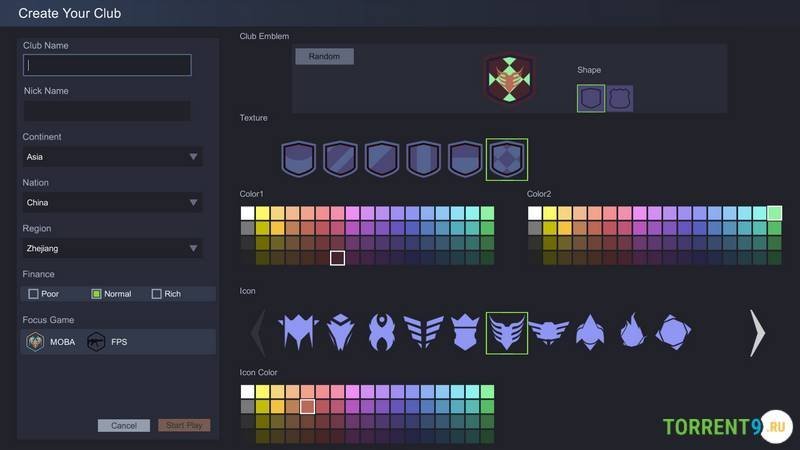Select the flame-shaped club icon

[x=632, y=332]
